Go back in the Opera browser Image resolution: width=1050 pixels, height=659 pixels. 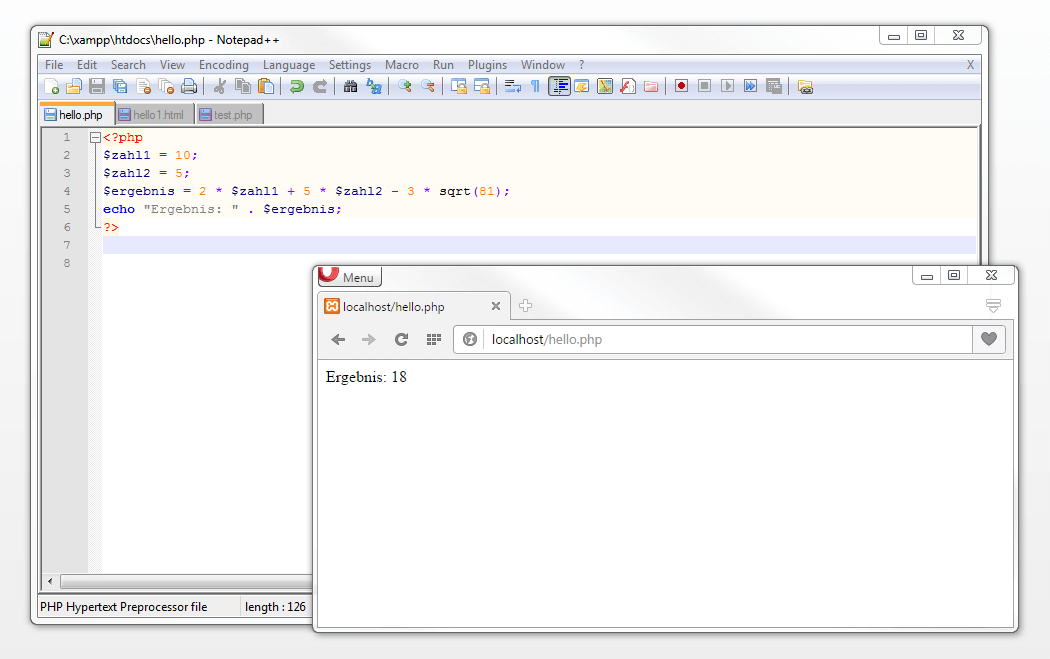click(338, 340)
